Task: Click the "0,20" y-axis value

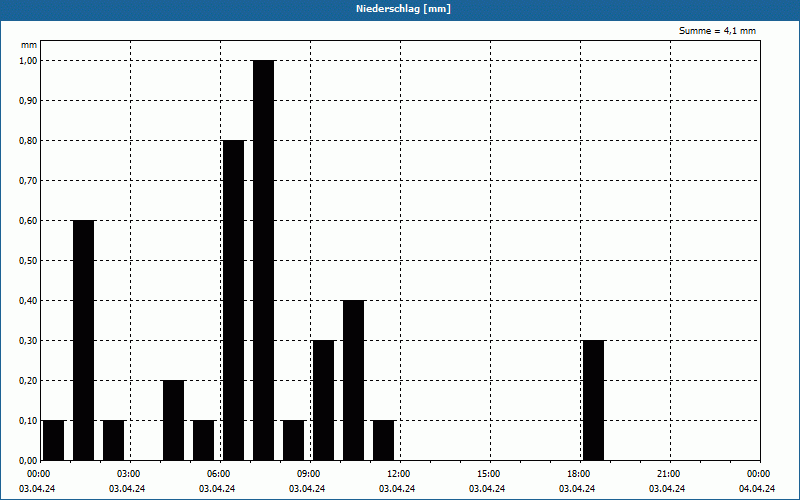Action: pyautogui.click(x=29, y=381)
